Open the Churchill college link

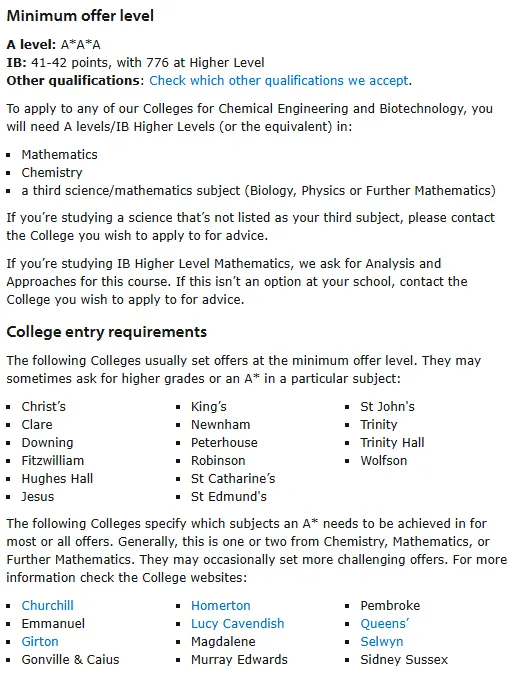click(x=48, y=605)
